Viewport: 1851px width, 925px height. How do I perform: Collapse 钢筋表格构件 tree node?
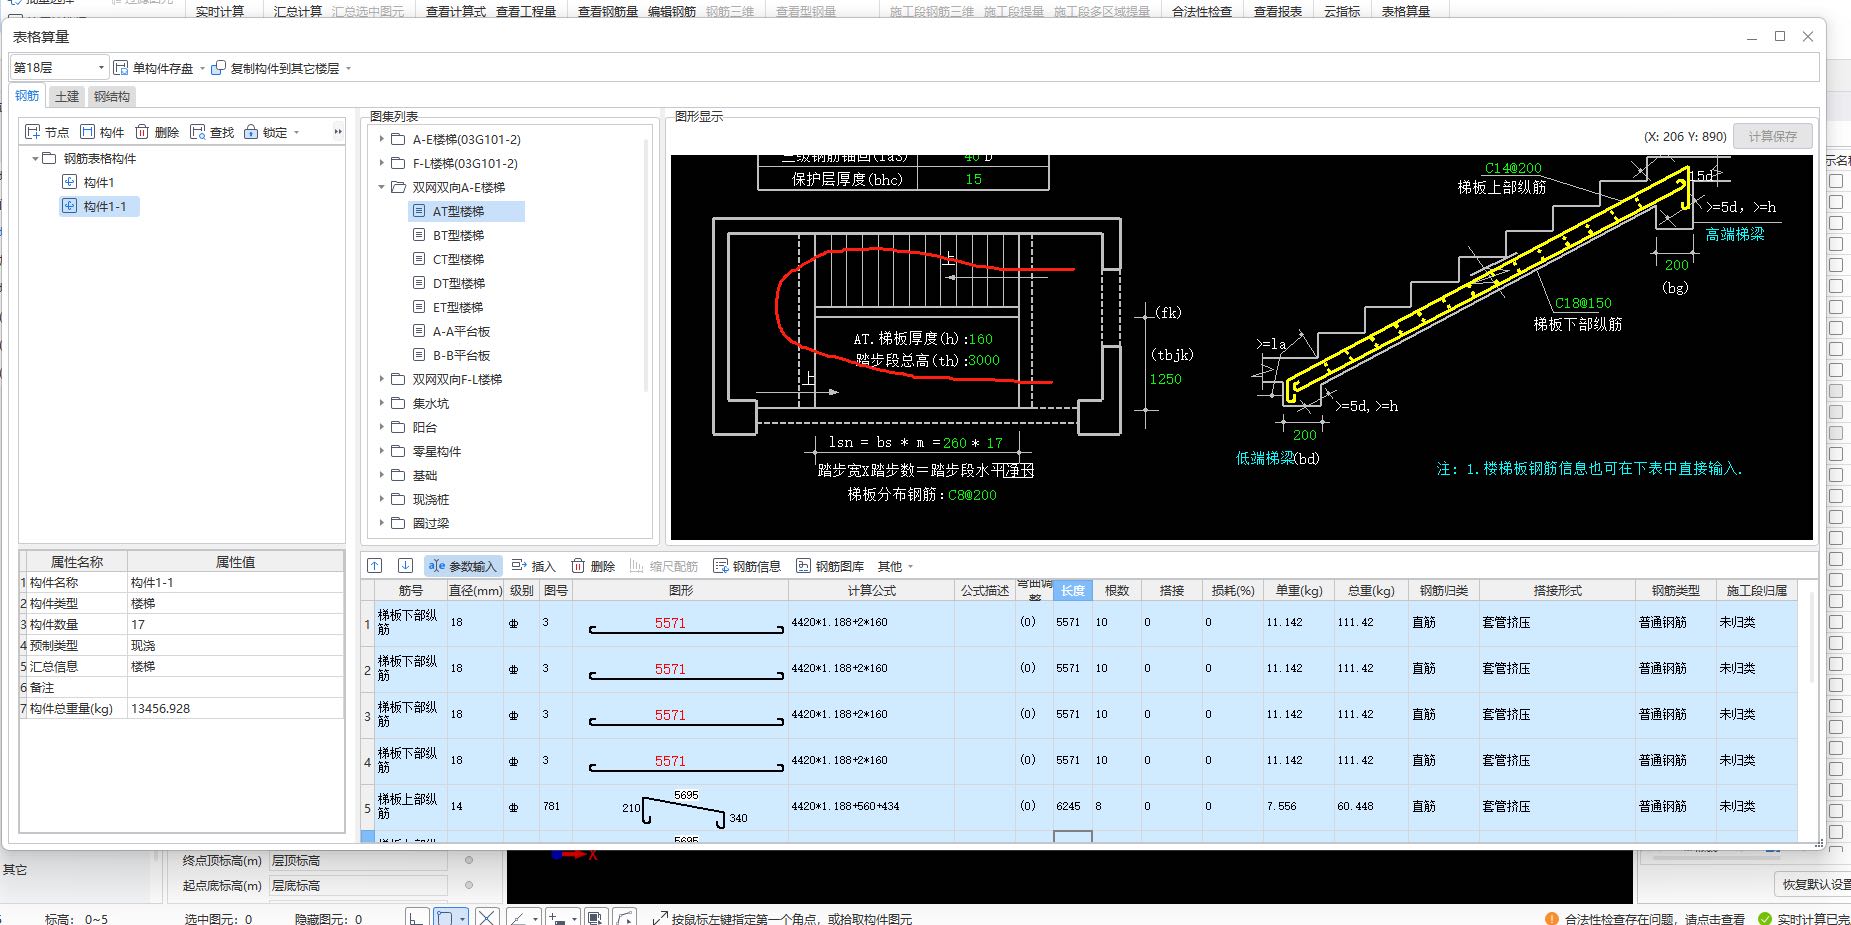(x=35, y=158)
